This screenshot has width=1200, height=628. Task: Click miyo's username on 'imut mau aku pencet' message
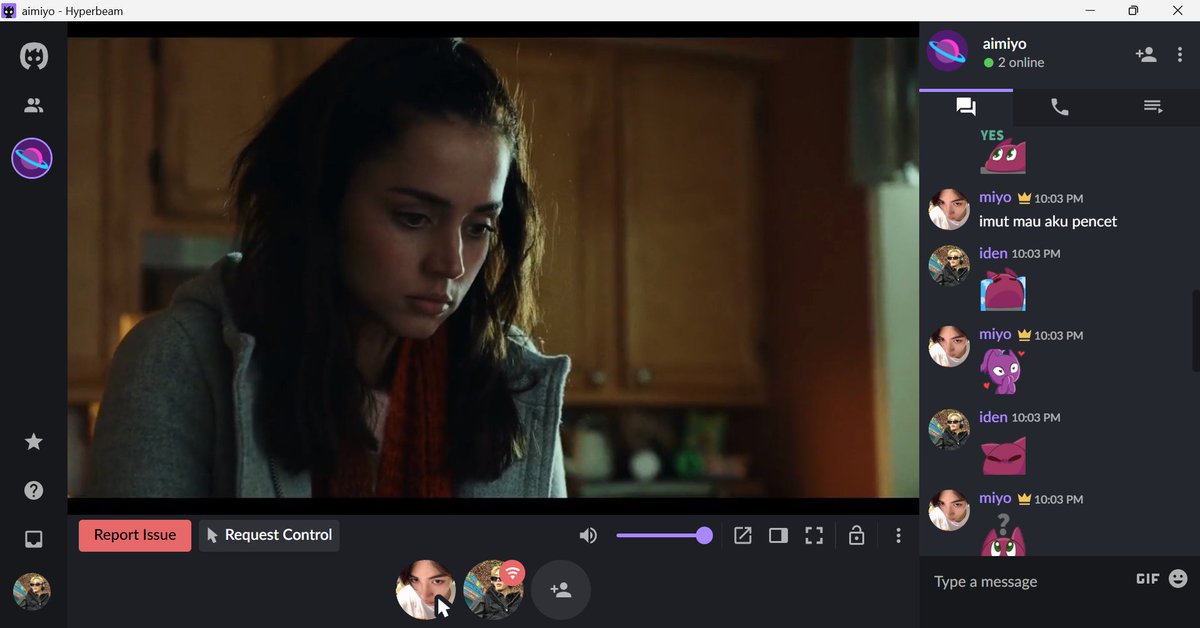(x=995, y=197)
